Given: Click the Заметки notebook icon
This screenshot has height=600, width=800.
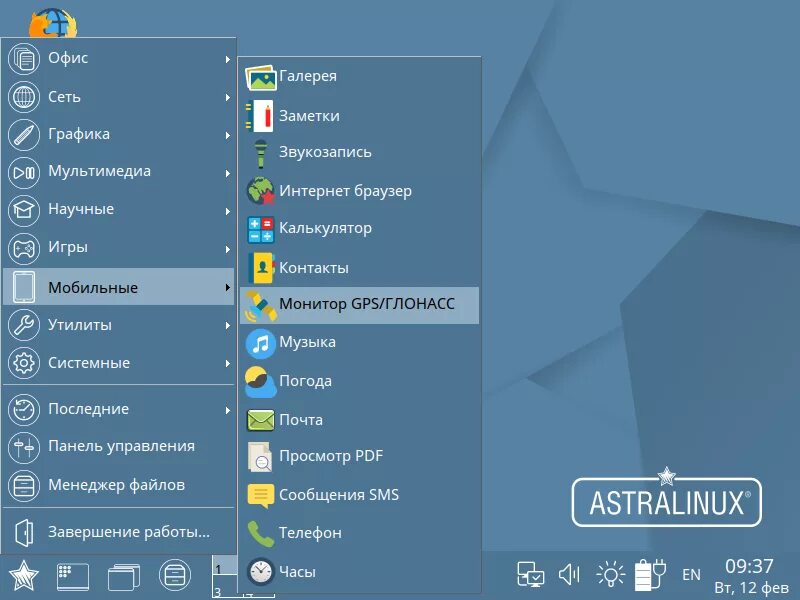Looking at the screenshot, I should 260,116.
